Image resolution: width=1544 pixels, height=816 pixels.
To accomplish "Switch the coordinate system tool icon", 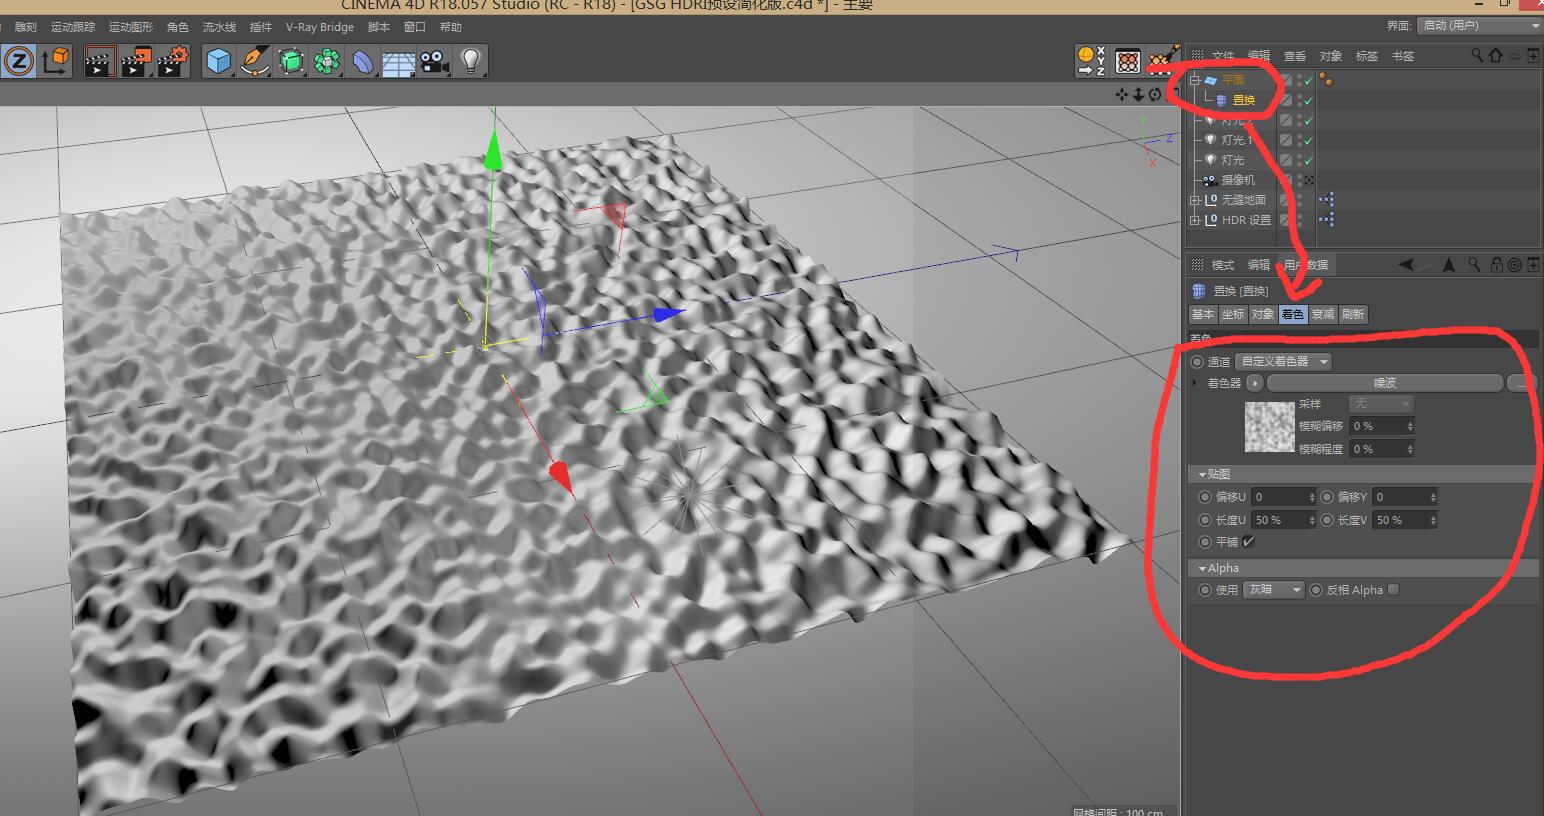I will [x=56, y=61].
